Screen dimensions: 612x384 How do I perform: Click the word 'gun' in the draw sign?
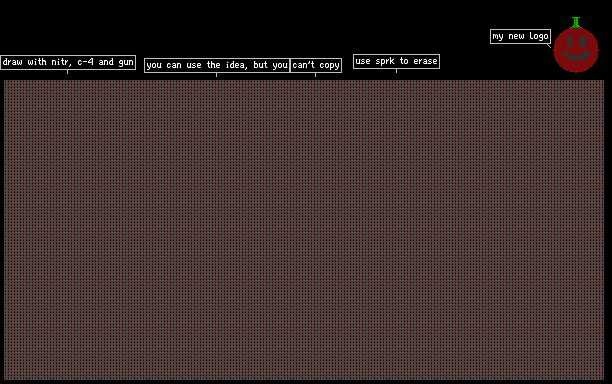coord(126,62)
